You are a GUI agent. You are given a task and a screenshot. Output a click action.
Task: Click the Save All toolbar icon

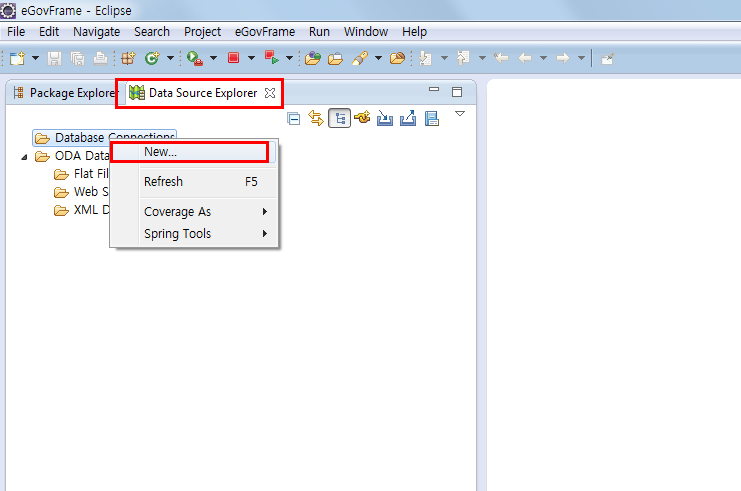[78, 58]
